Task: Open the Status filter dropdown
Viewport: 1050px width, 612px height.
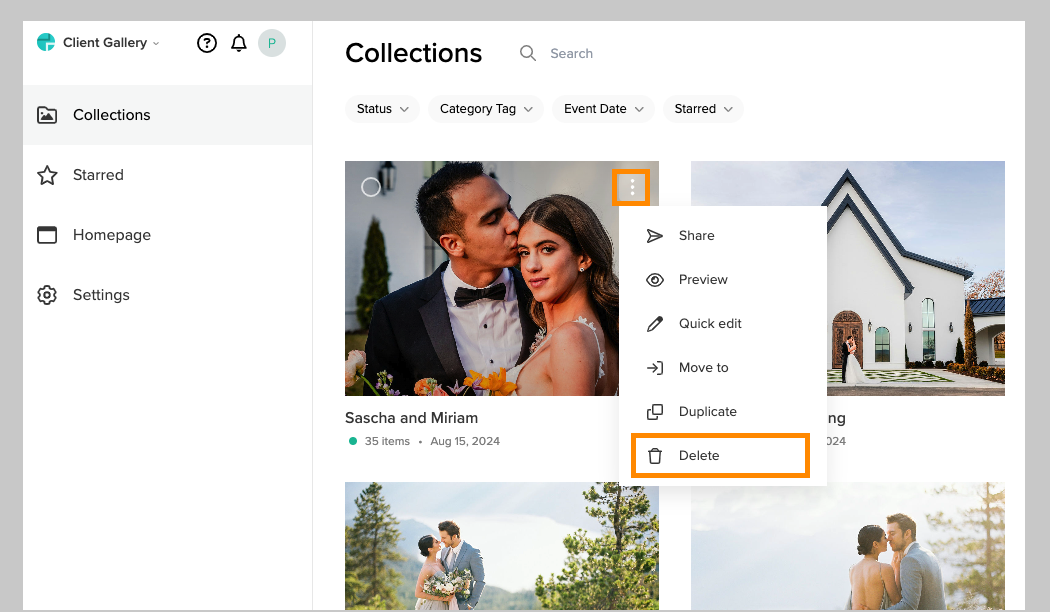Action: point(382,109)
